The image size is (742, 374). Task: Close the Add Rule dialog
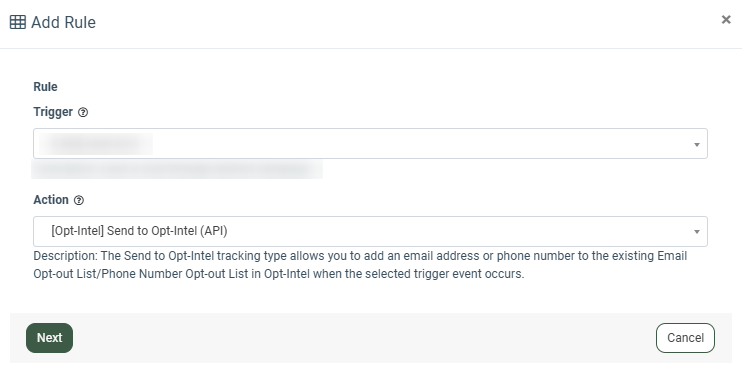point(726,19)
